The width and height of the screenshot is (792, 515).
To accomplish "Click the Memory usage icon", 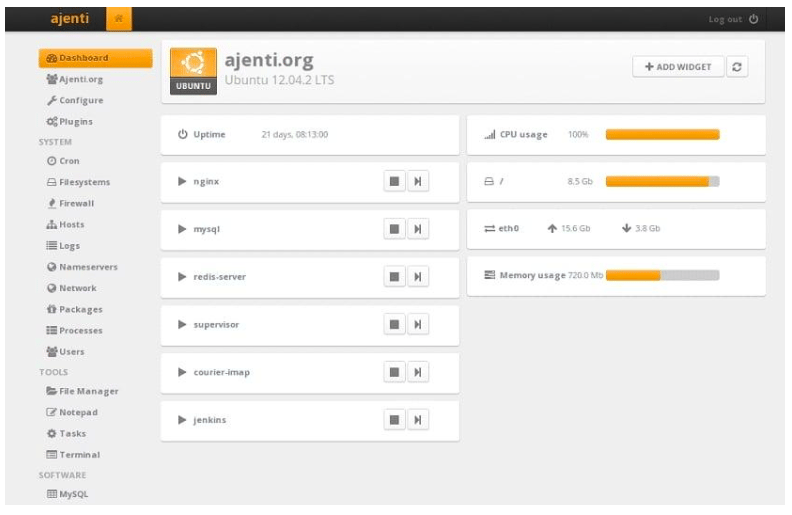I will [x=489, y=275].
